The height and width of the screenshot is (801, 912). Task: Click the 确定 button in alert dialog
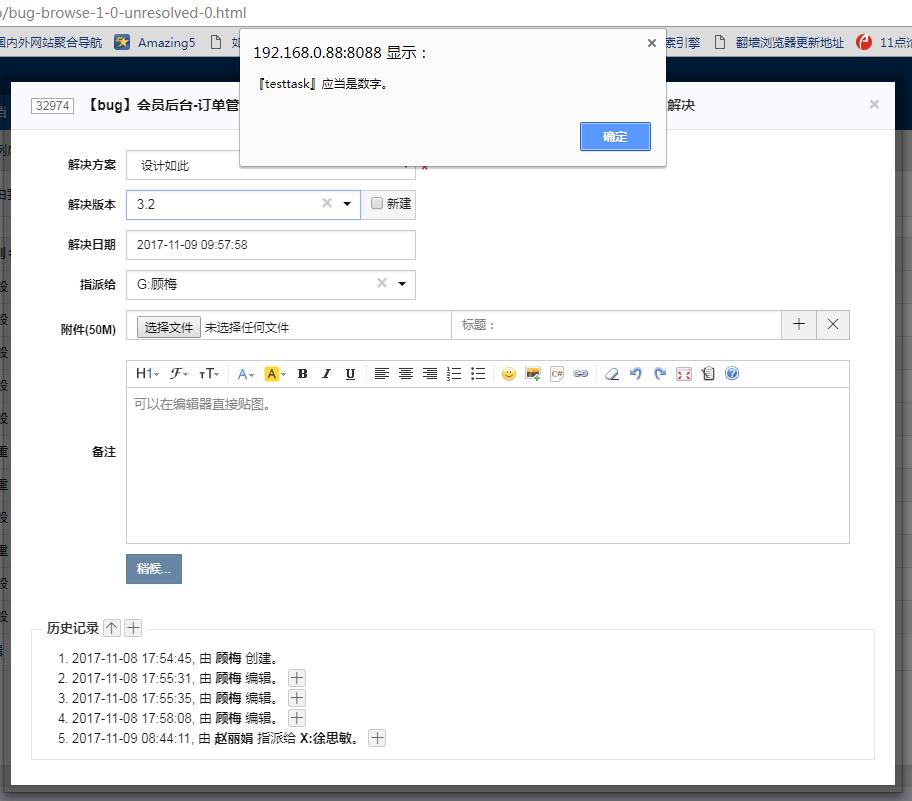tap(615, 137)
